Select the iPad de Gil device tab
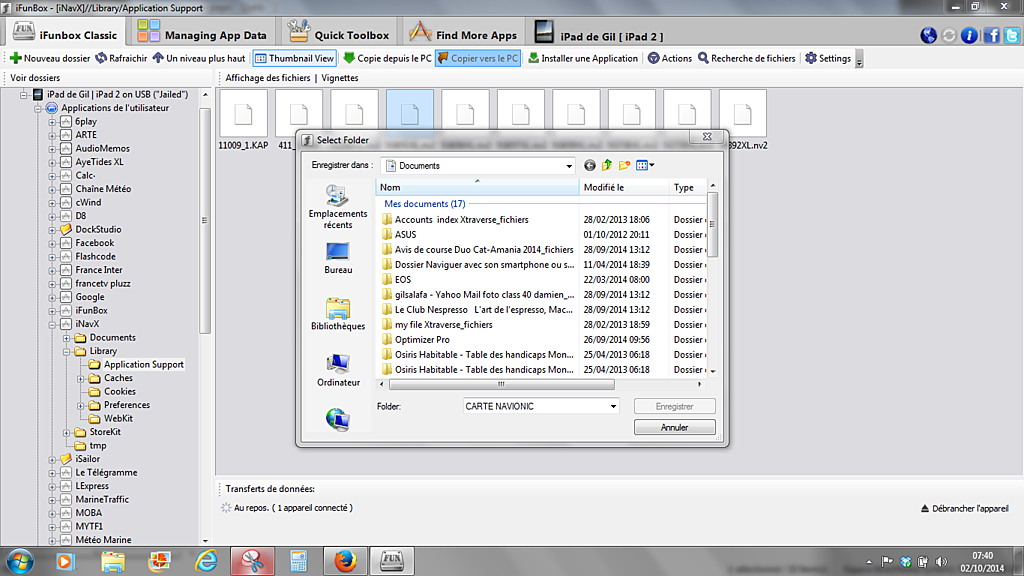Viewport: 1024px width, 576px height. click(x=598, y=33)
